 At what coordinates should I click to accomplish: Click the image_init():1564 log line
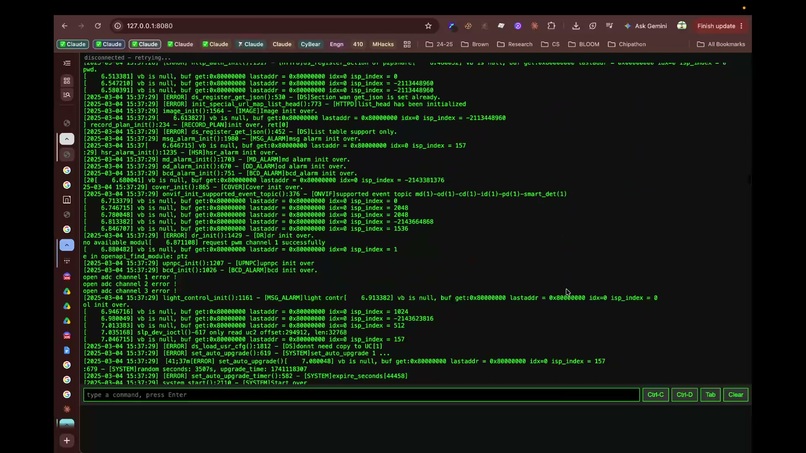pyautogui.click(x=200, y=111)
